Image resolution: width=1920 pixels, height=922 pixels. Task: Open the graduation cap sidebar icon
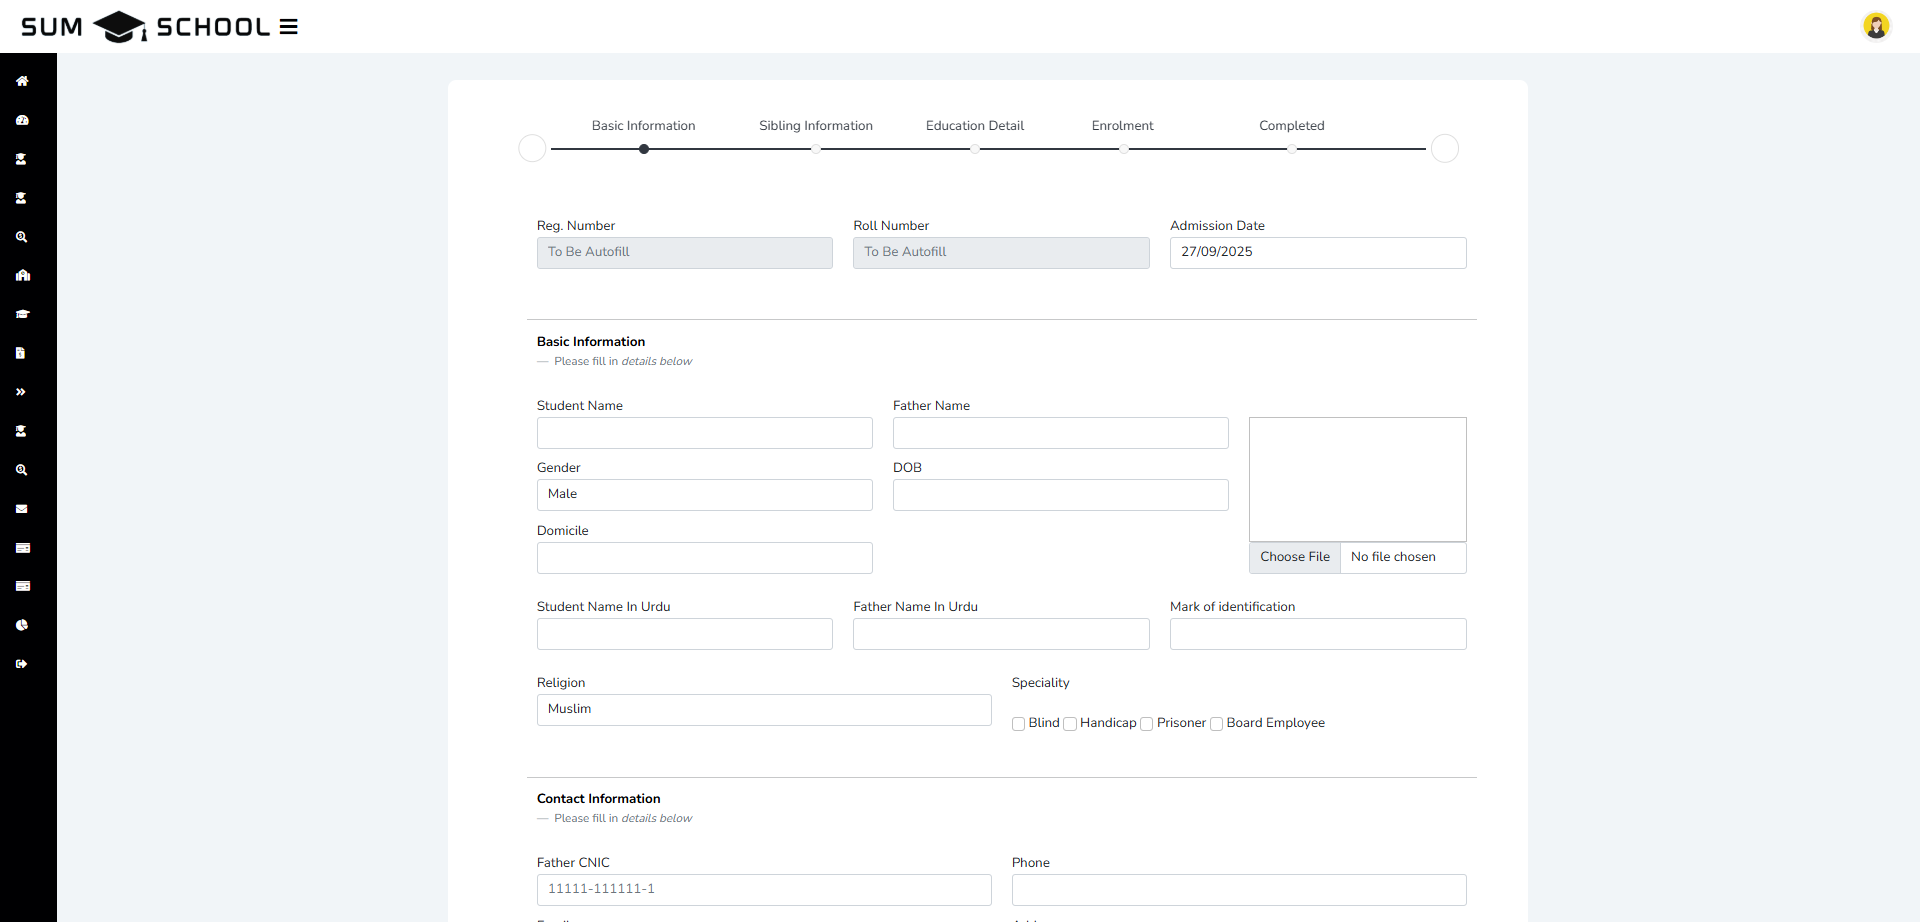pyautogui.click(x=22, y=314)
